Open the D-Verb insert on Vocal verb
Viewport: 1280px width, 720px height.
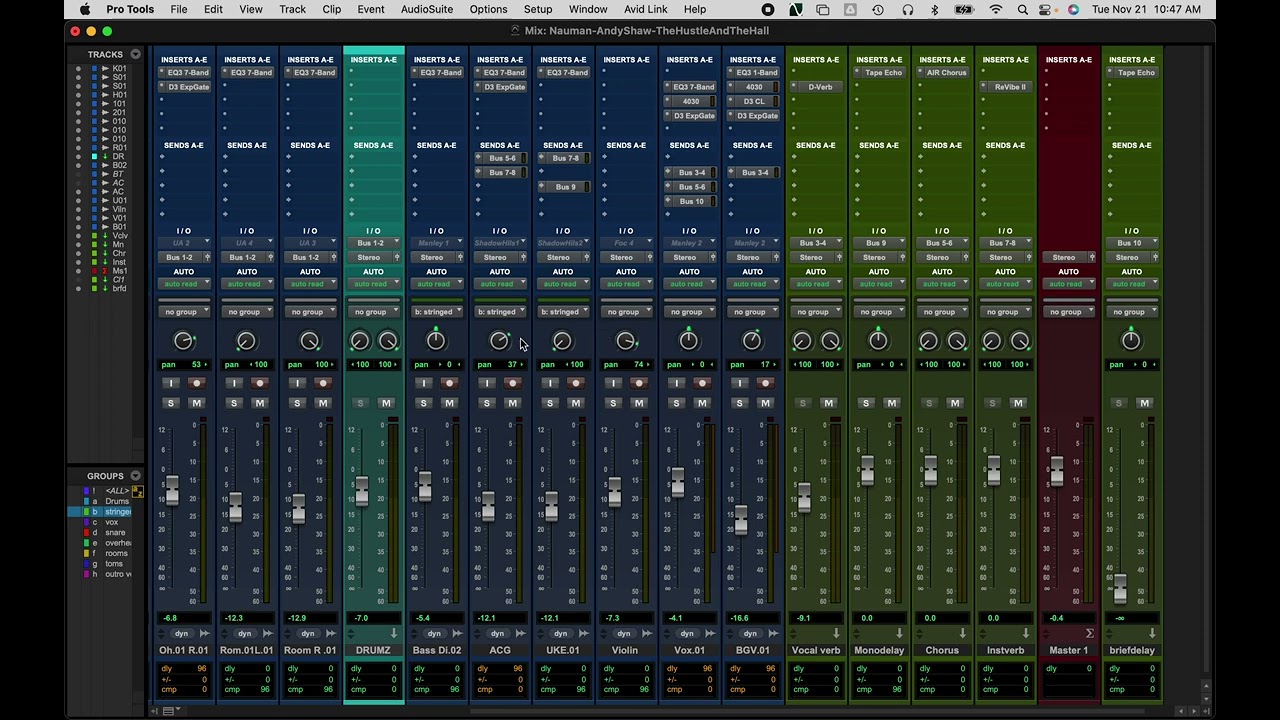click(816, 87)
